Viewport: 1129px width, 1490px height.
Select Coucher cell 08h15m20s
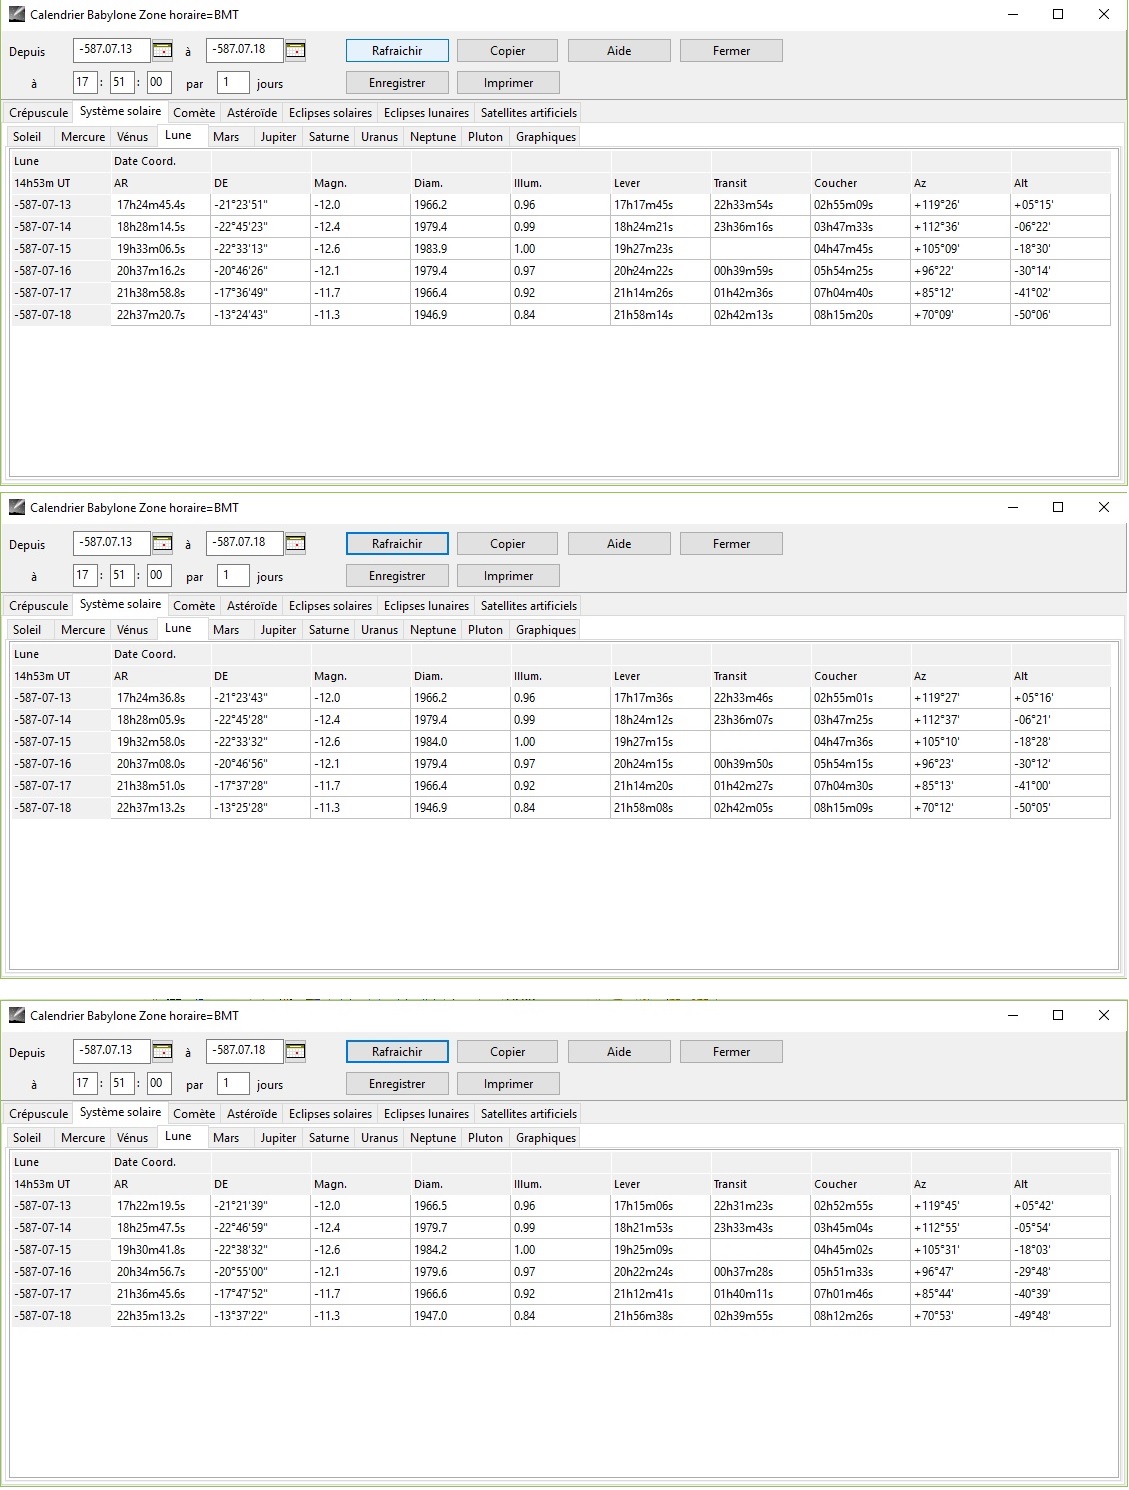pos(860,315)
